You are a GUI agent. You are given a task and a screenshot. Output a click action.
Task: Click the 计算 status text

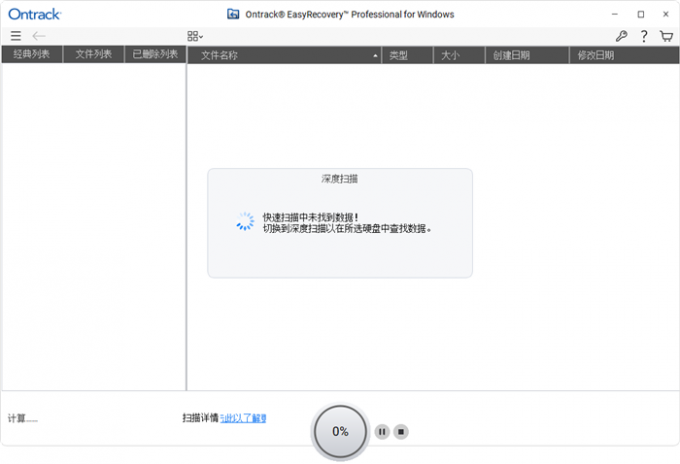pyautogui.click(x=23, y=418)
